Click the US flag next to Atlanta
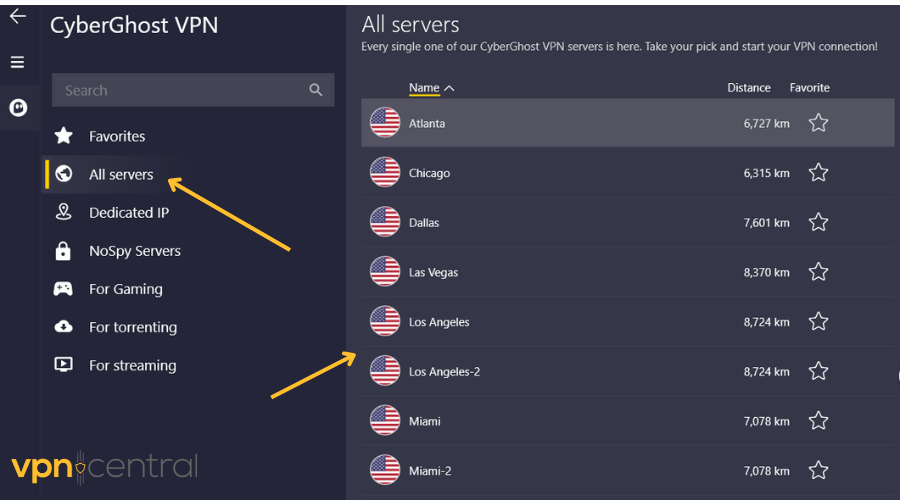Viewport: 900px width, 500px height. [x=385, y=122]
